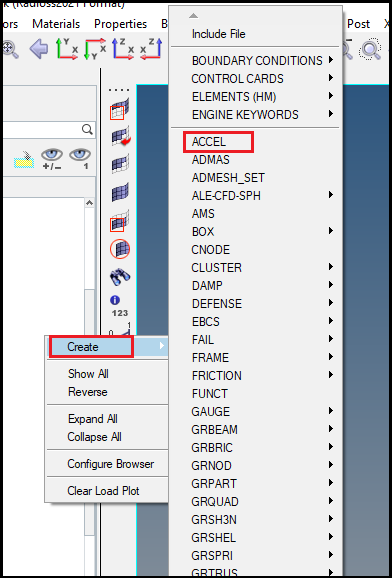392x578 pixels.
Task: Click the up arrow atop the Create submenu
Action: [194, 16]
